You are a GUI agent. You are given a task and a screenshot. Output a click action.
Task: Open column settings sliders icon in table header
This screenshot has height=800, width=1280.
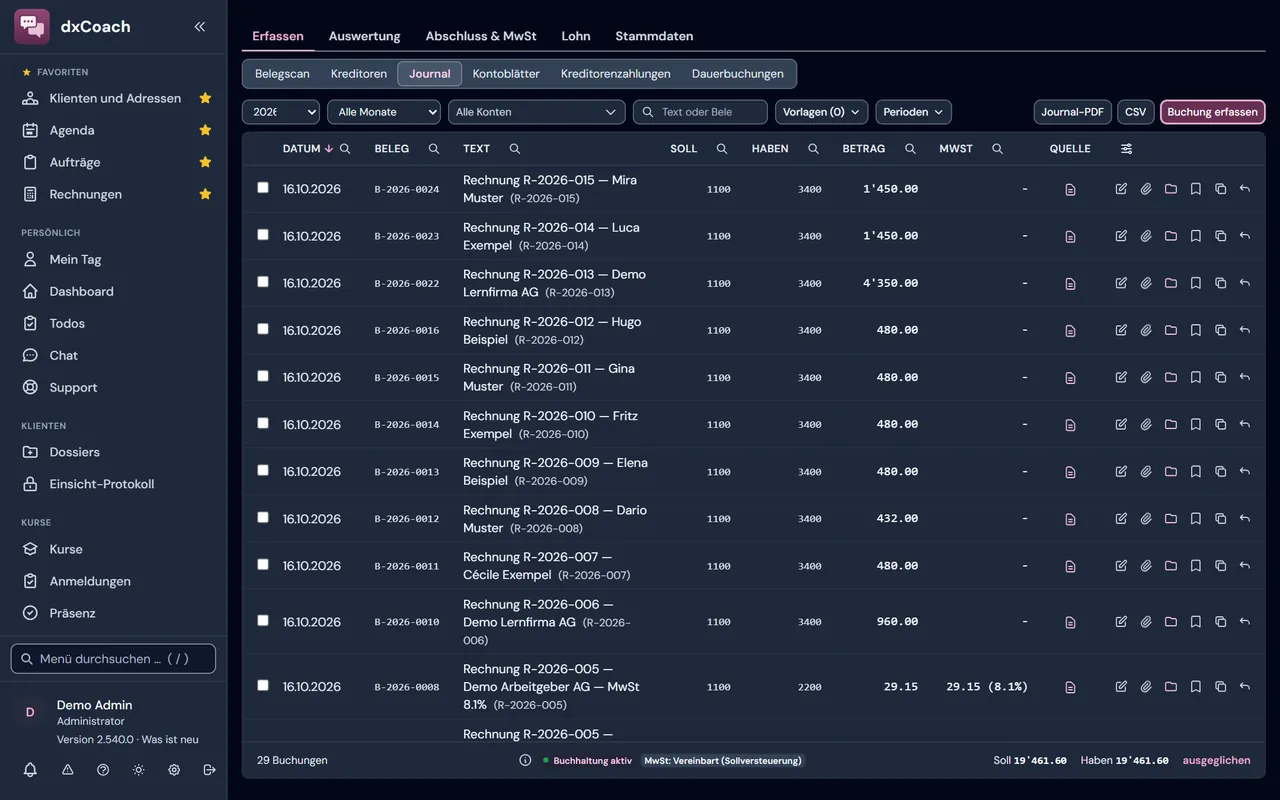[x=1127, y=149]
